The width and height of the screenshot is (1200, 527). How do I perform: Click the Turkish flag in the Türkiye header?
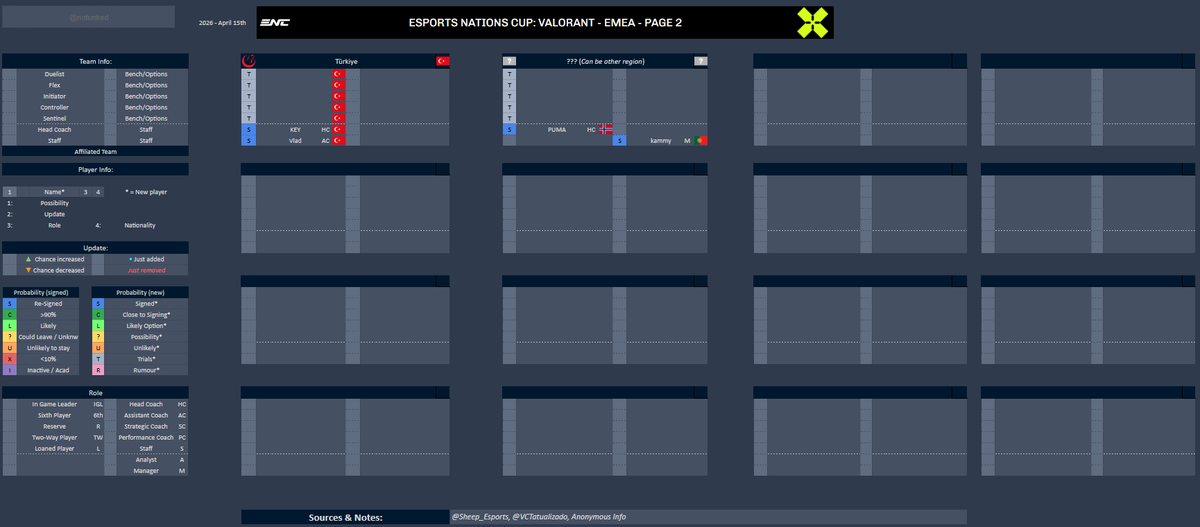(x=442, y=61)
